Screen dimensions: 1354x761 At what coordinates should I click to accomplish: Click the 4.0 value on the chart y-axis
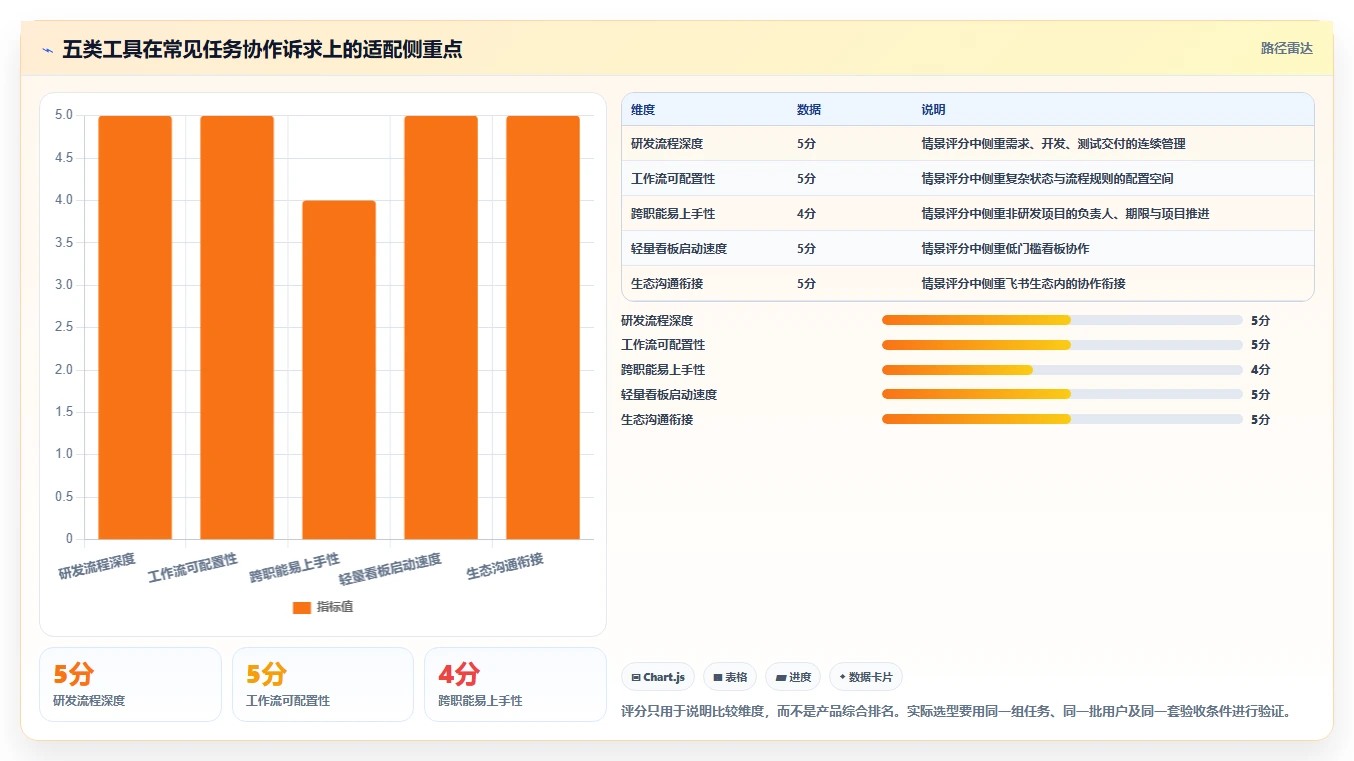tap(64, 200)
